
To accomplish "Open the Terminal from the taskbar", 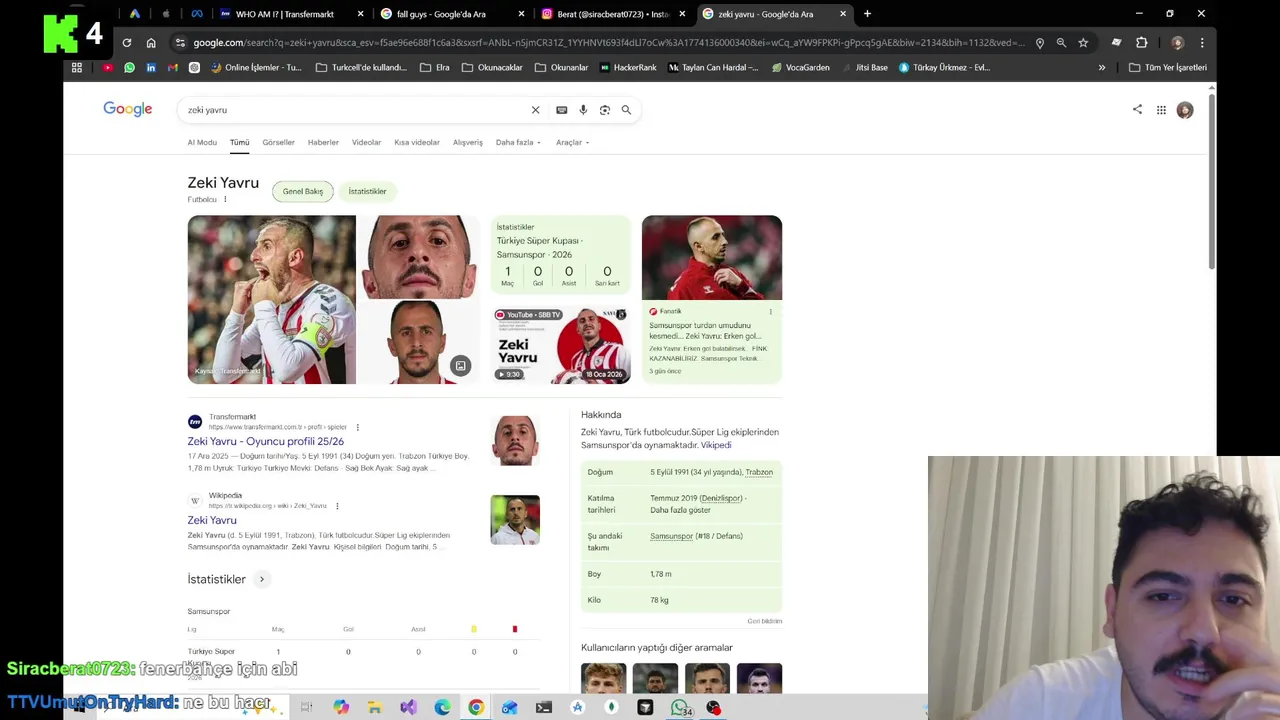I will coord(544,707).
